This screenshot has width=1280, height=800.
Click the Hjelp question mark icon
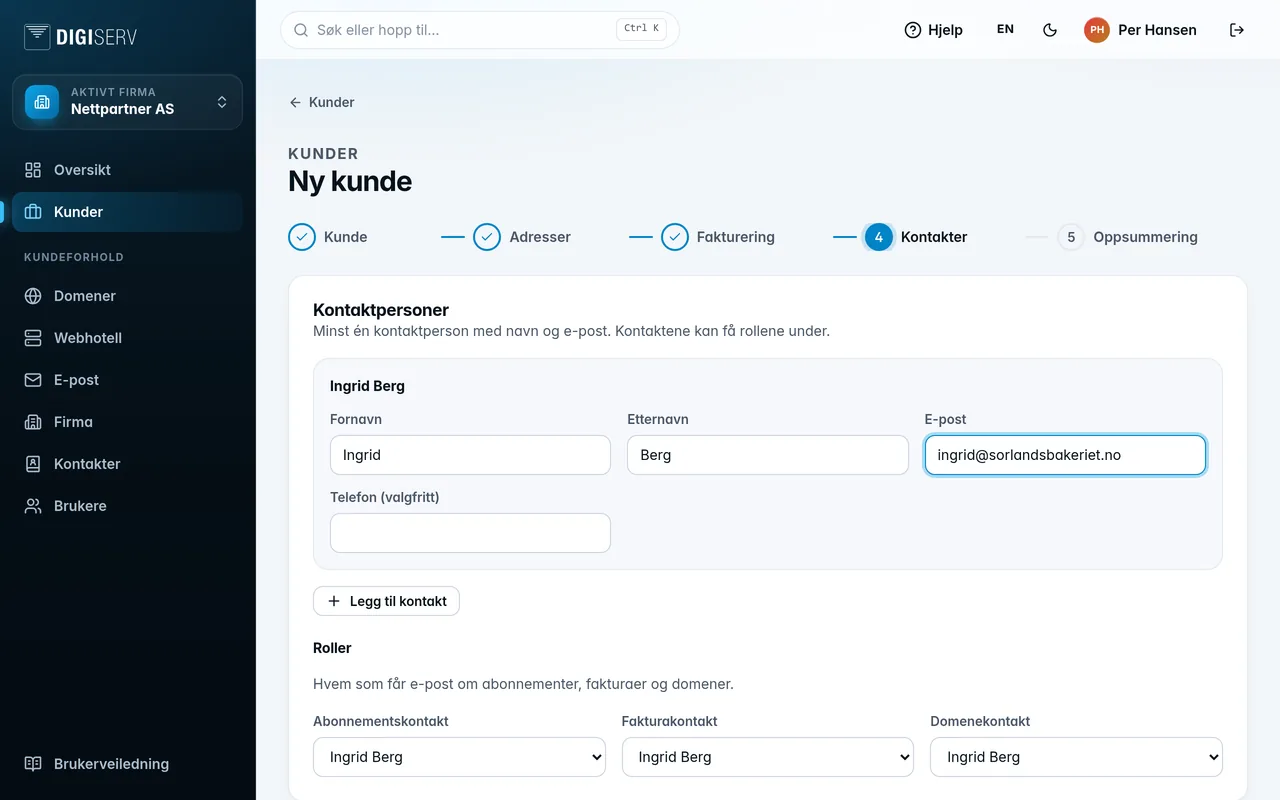912,30
